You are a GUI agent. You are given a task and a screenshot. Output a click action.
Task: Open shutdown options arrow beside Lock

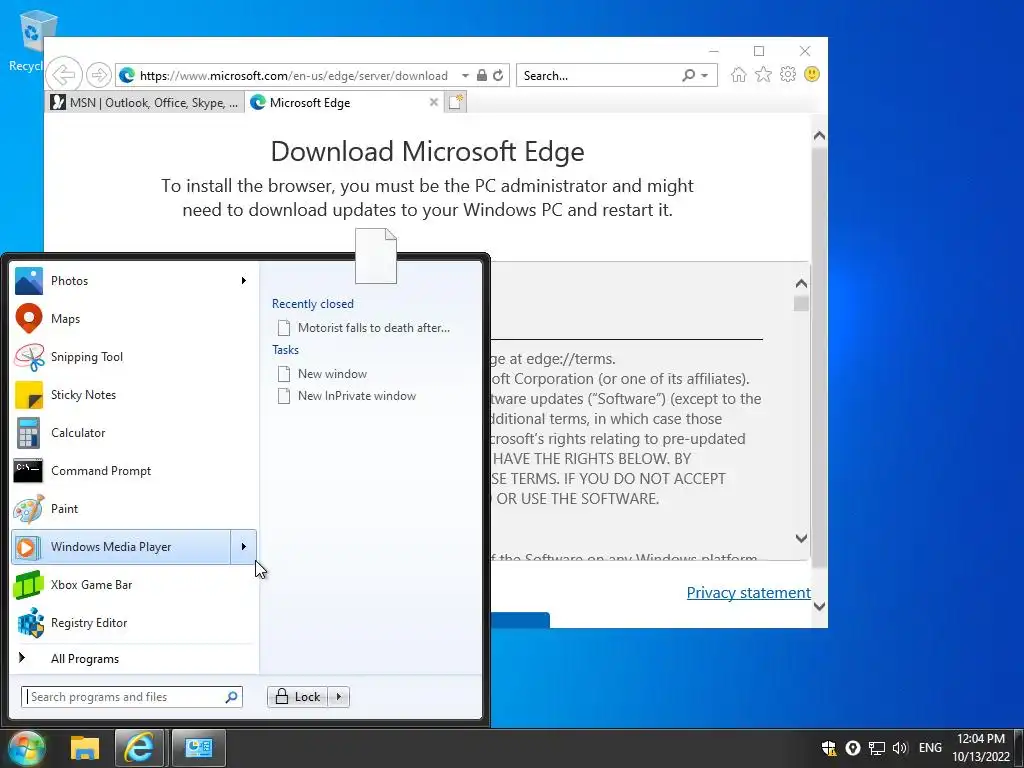tap(338, 697)
